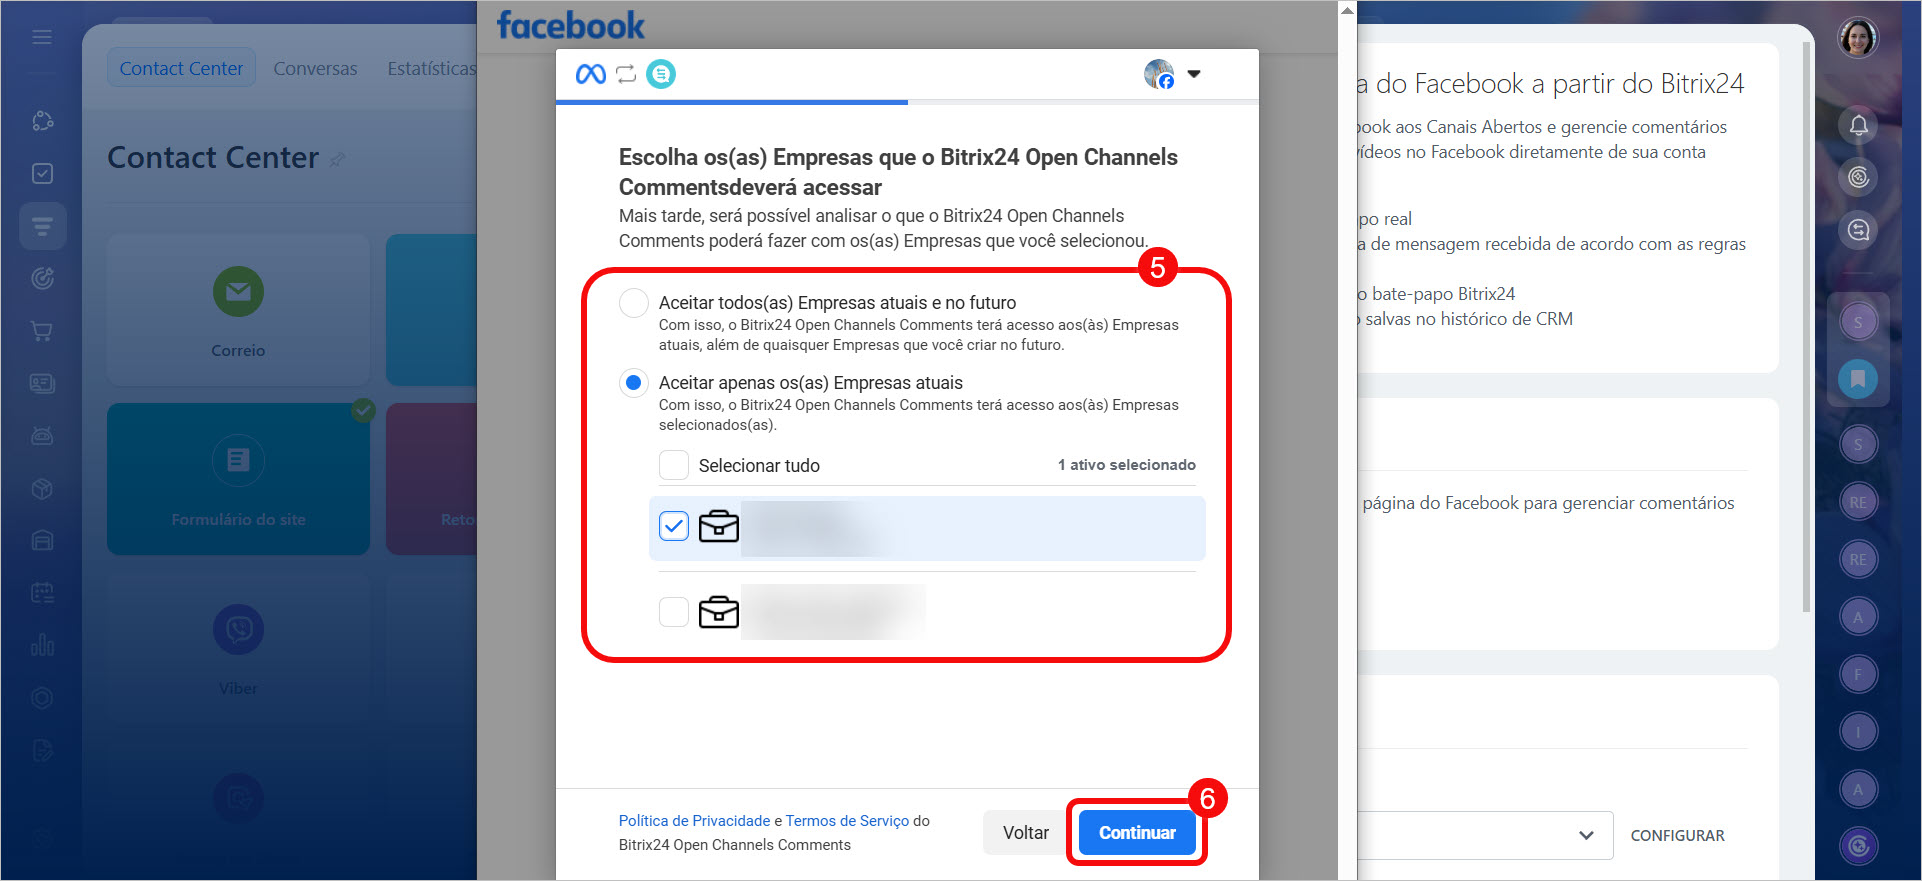
Task: Open the box inventory icon in the sidebar
Action: [42, 488]
